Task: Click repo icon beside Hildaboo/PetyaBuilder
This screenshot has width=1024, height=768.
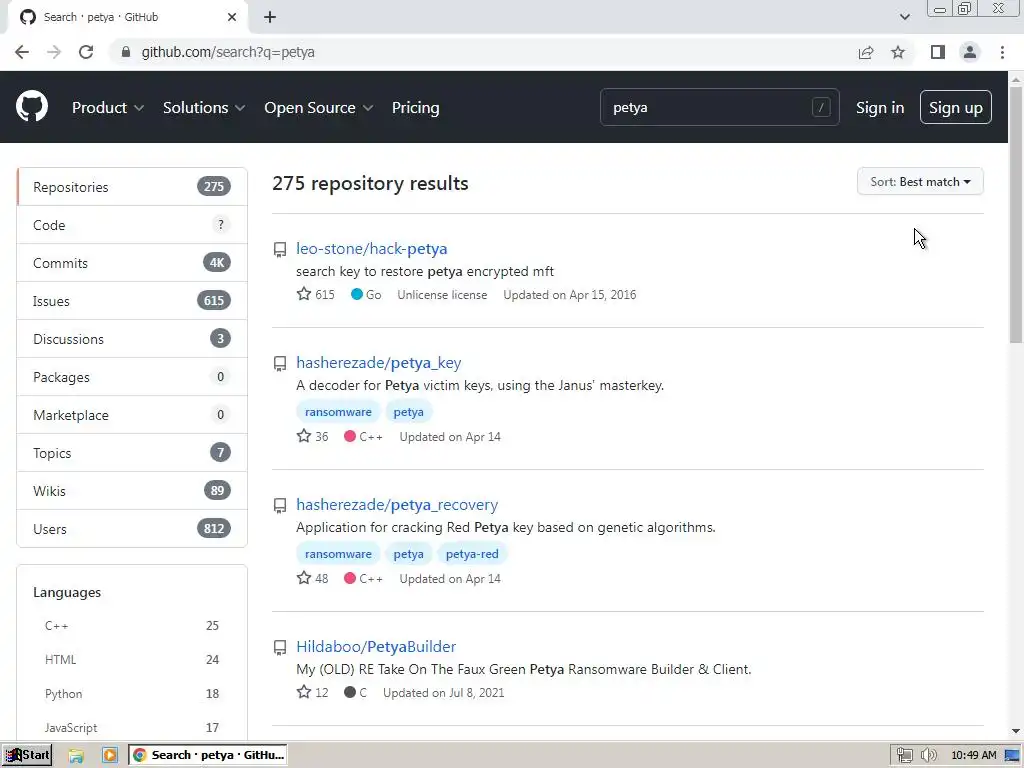Action: 280,647
